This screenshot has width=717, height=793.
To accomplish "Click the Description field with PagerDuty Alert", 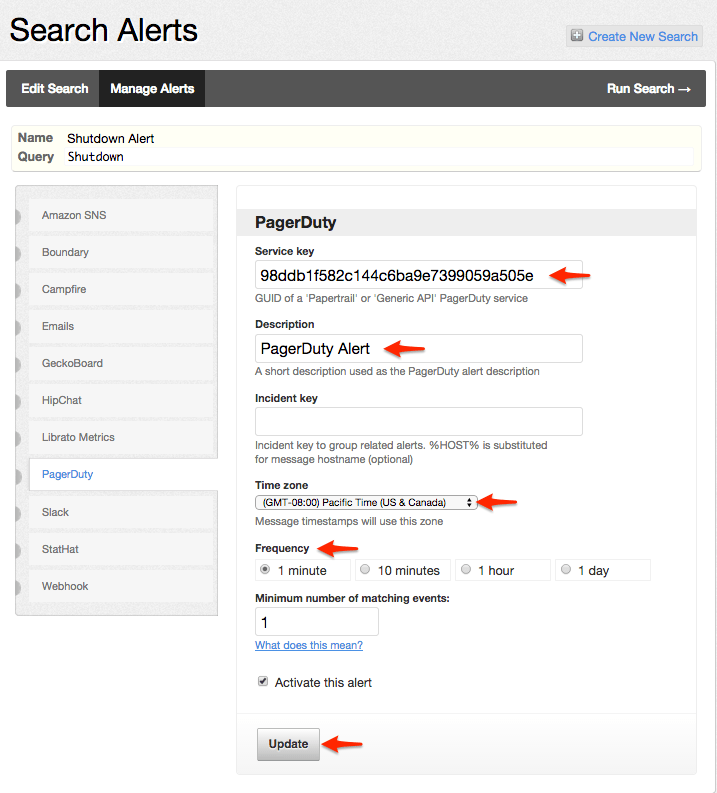I will pyautogui.click(x=419, y=348).
